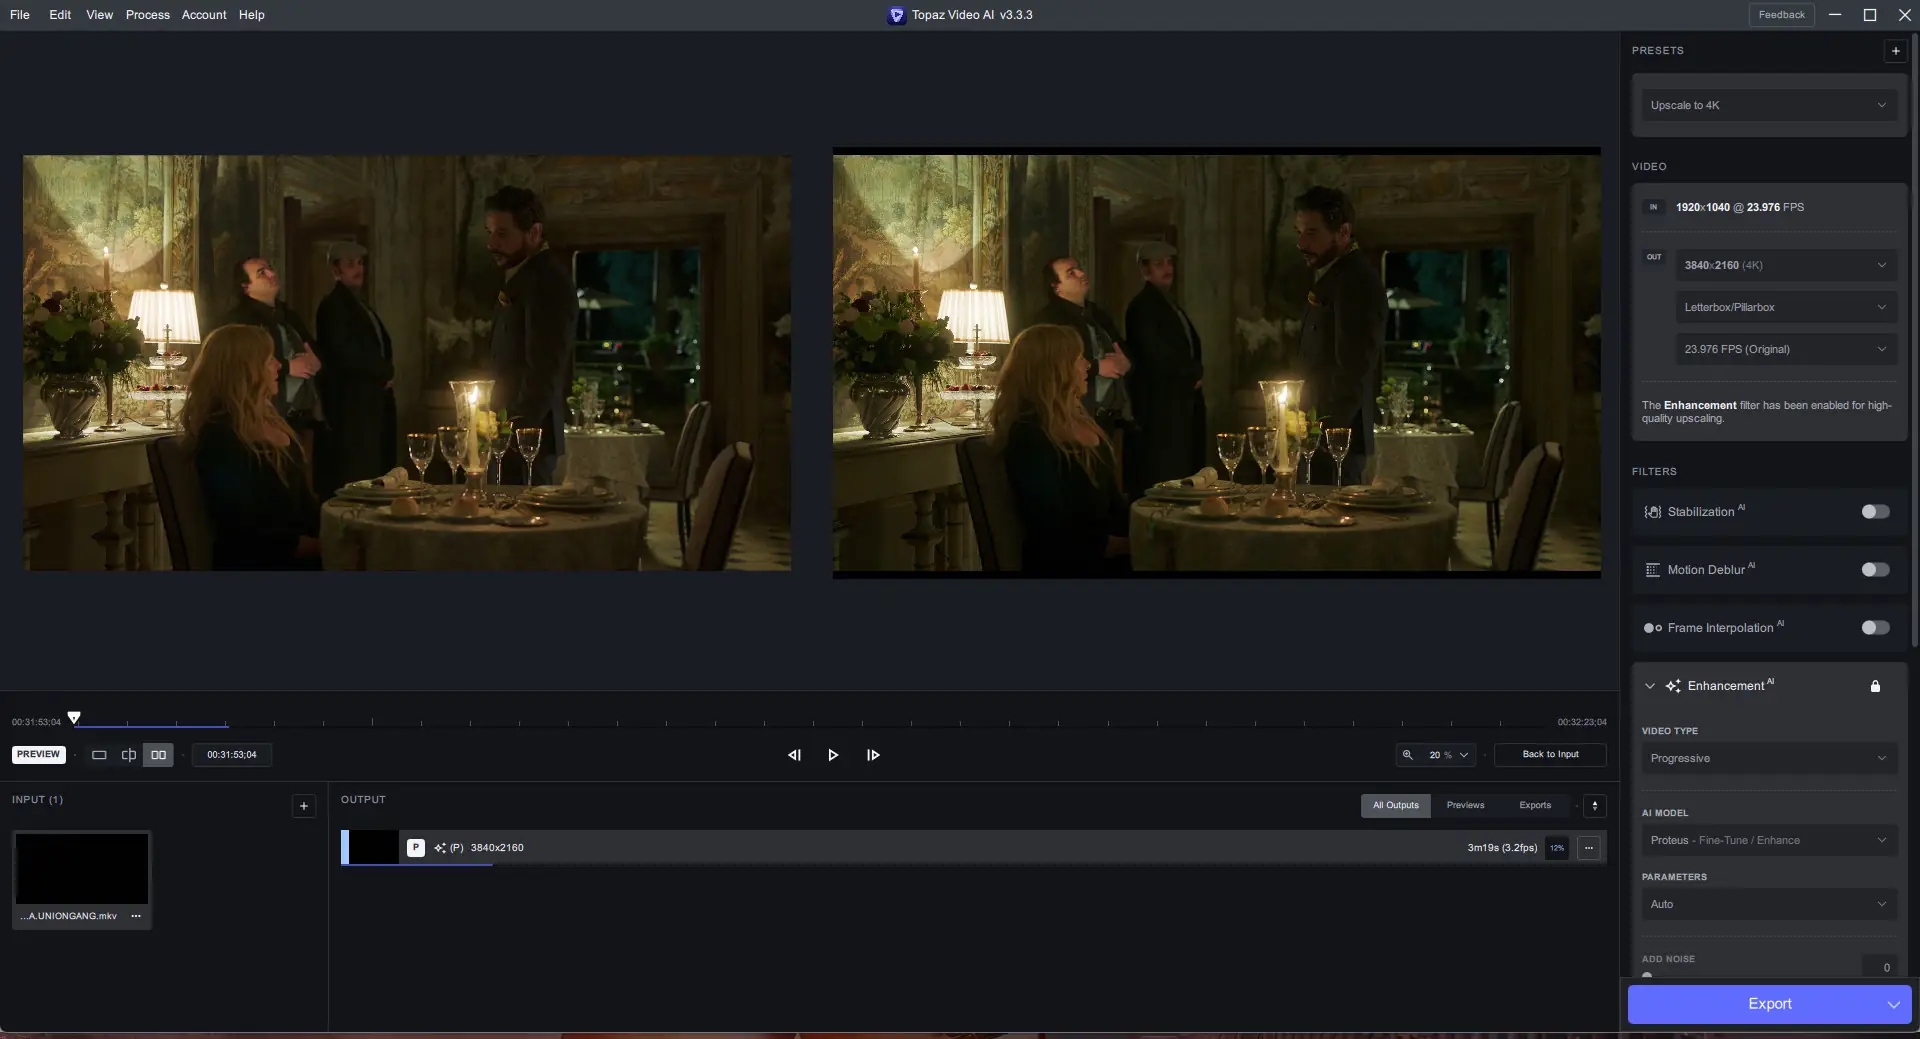Click the timecode field 00:31:53;04
1920x1039 pixels.
(x=232, y=755)
